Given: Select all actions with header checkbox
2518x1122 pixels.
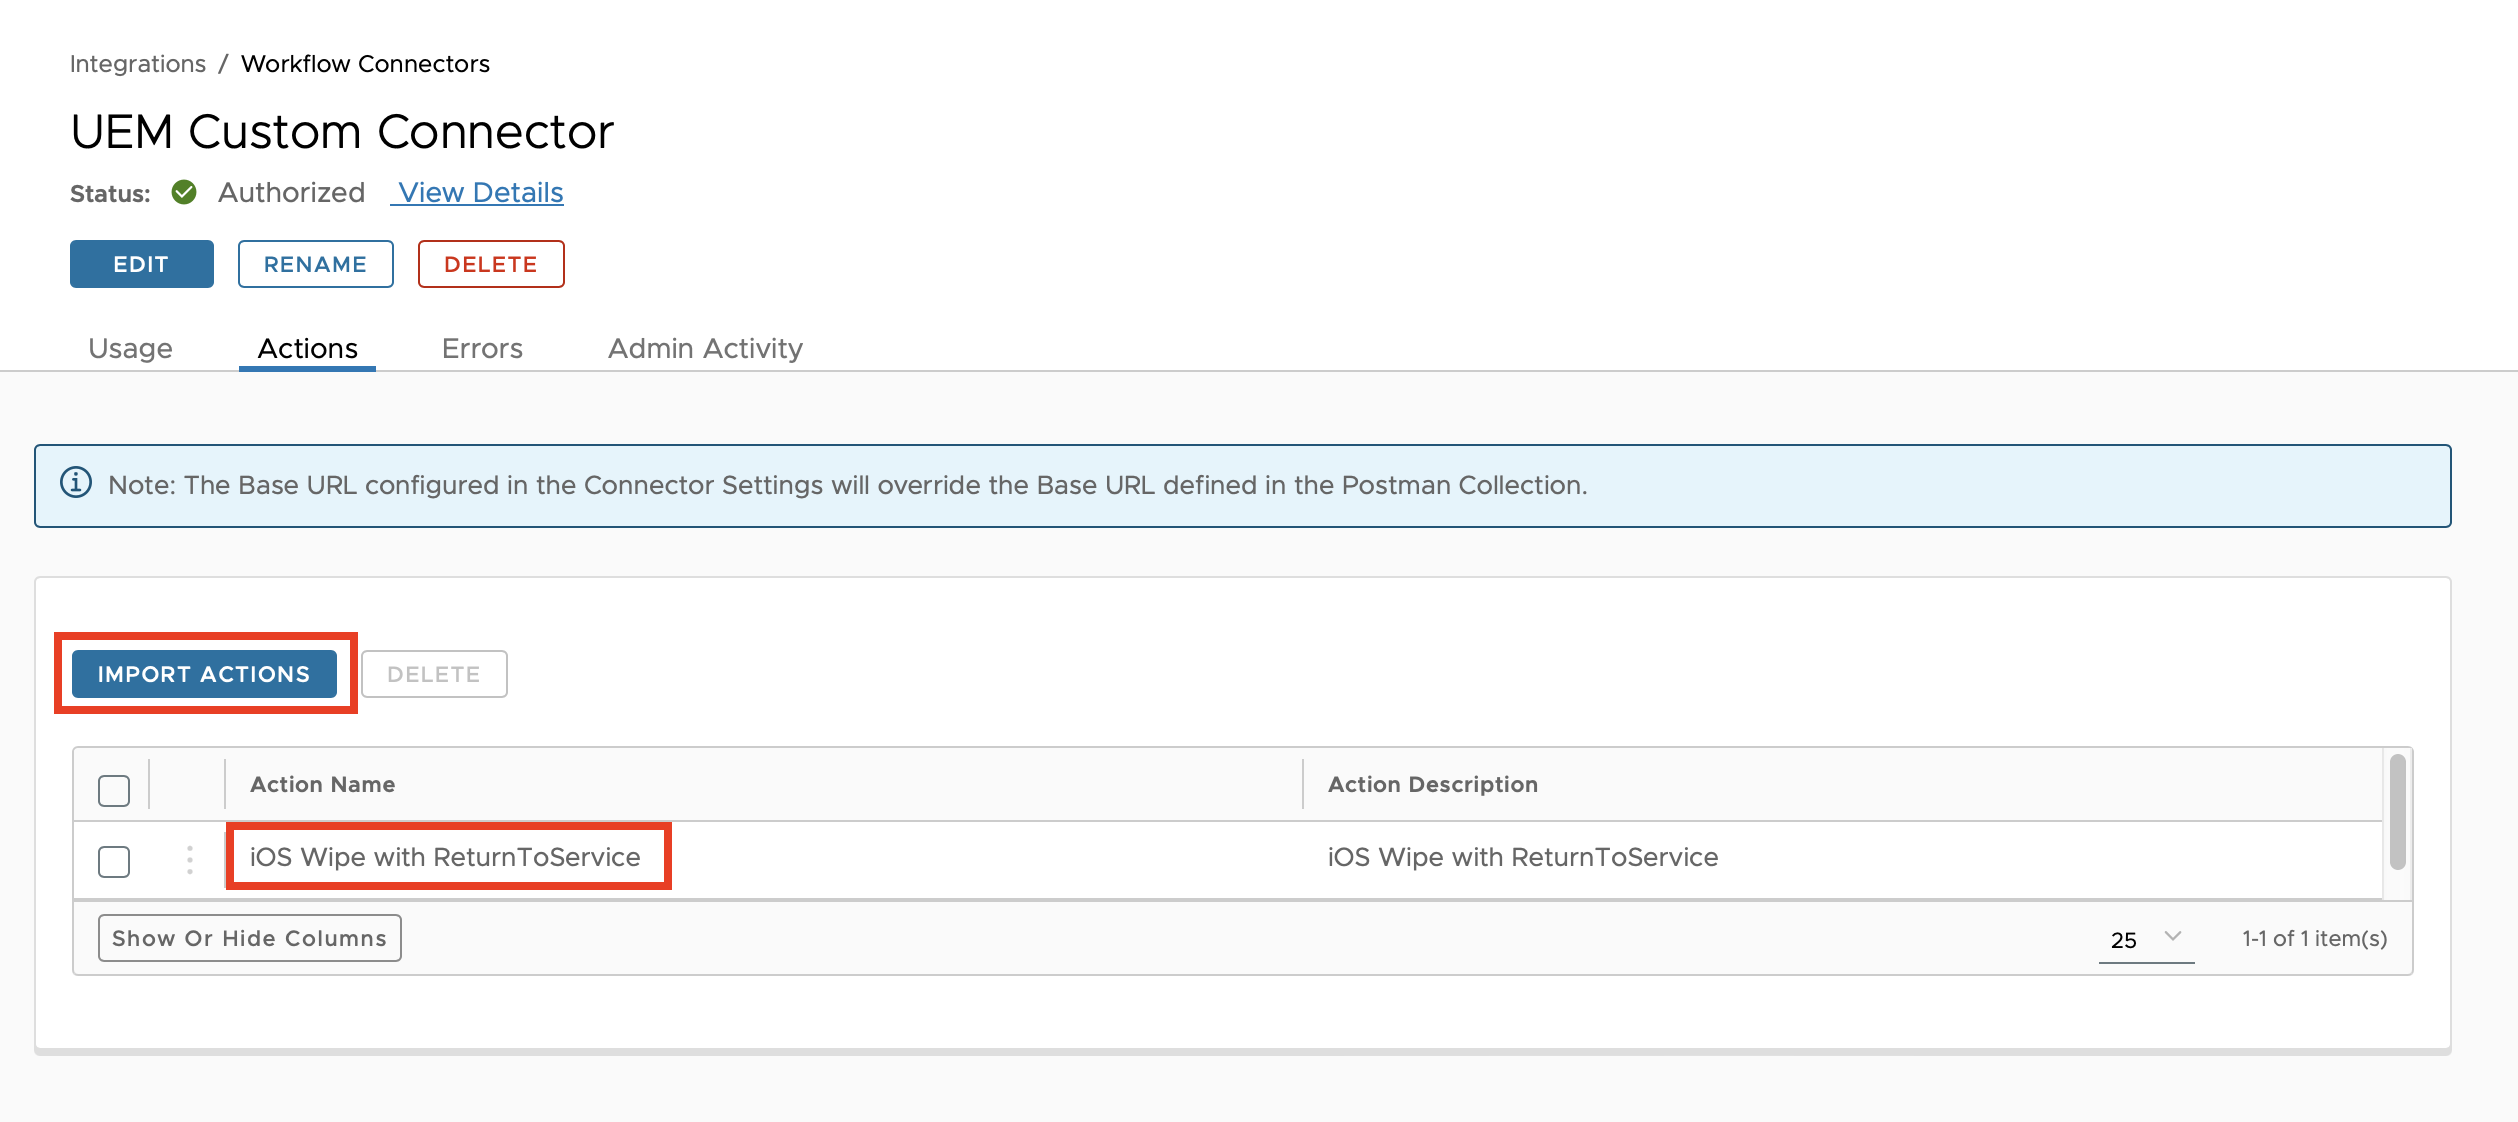Looking at the screenshot, I should coord(114,790).
